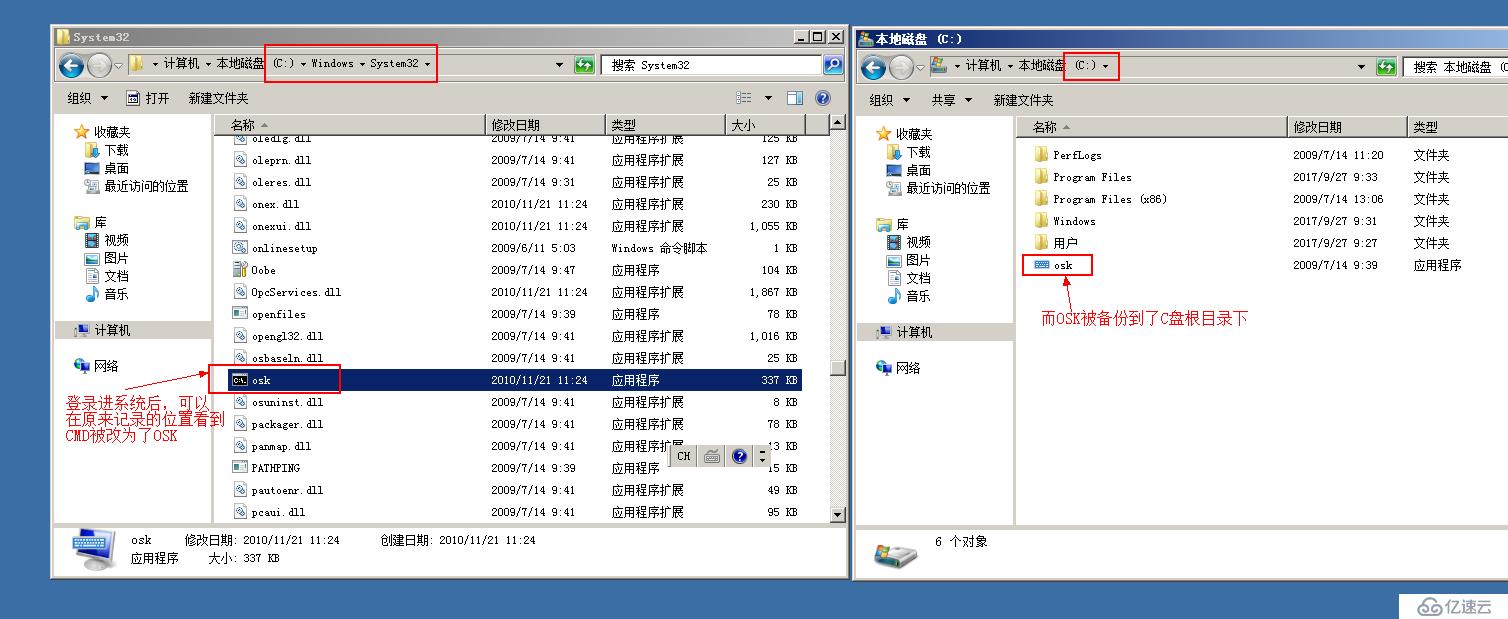Click Back arrow in System32 window

[x=71, y=66]
